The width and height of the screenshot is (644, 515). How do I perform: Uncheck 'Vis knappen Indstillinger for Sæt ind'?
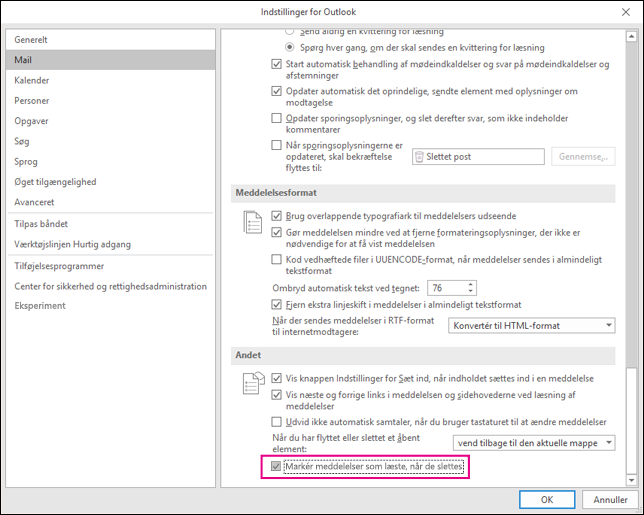276,378
